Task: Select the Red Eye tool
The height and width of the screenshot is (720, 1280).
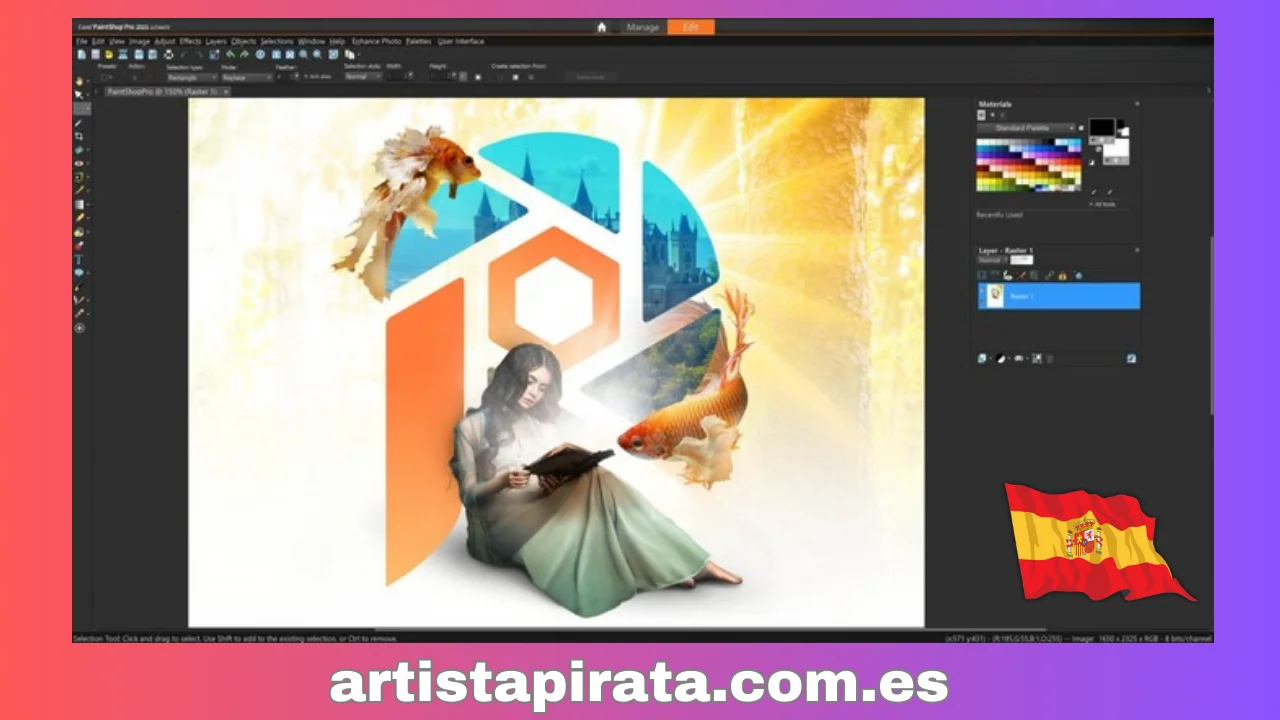Action: click(x=79, y=162)
